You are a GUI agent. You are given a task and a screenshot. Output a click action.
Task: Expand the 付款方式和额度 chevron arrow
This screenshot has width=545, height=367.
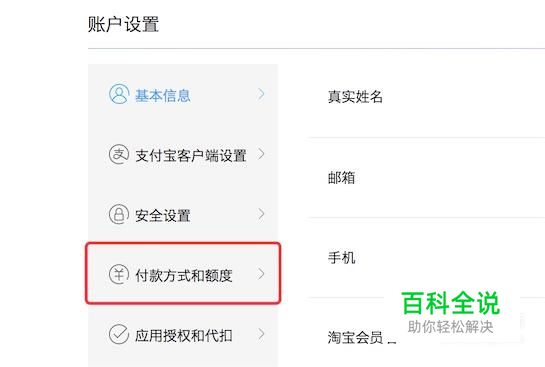[261, 274]
